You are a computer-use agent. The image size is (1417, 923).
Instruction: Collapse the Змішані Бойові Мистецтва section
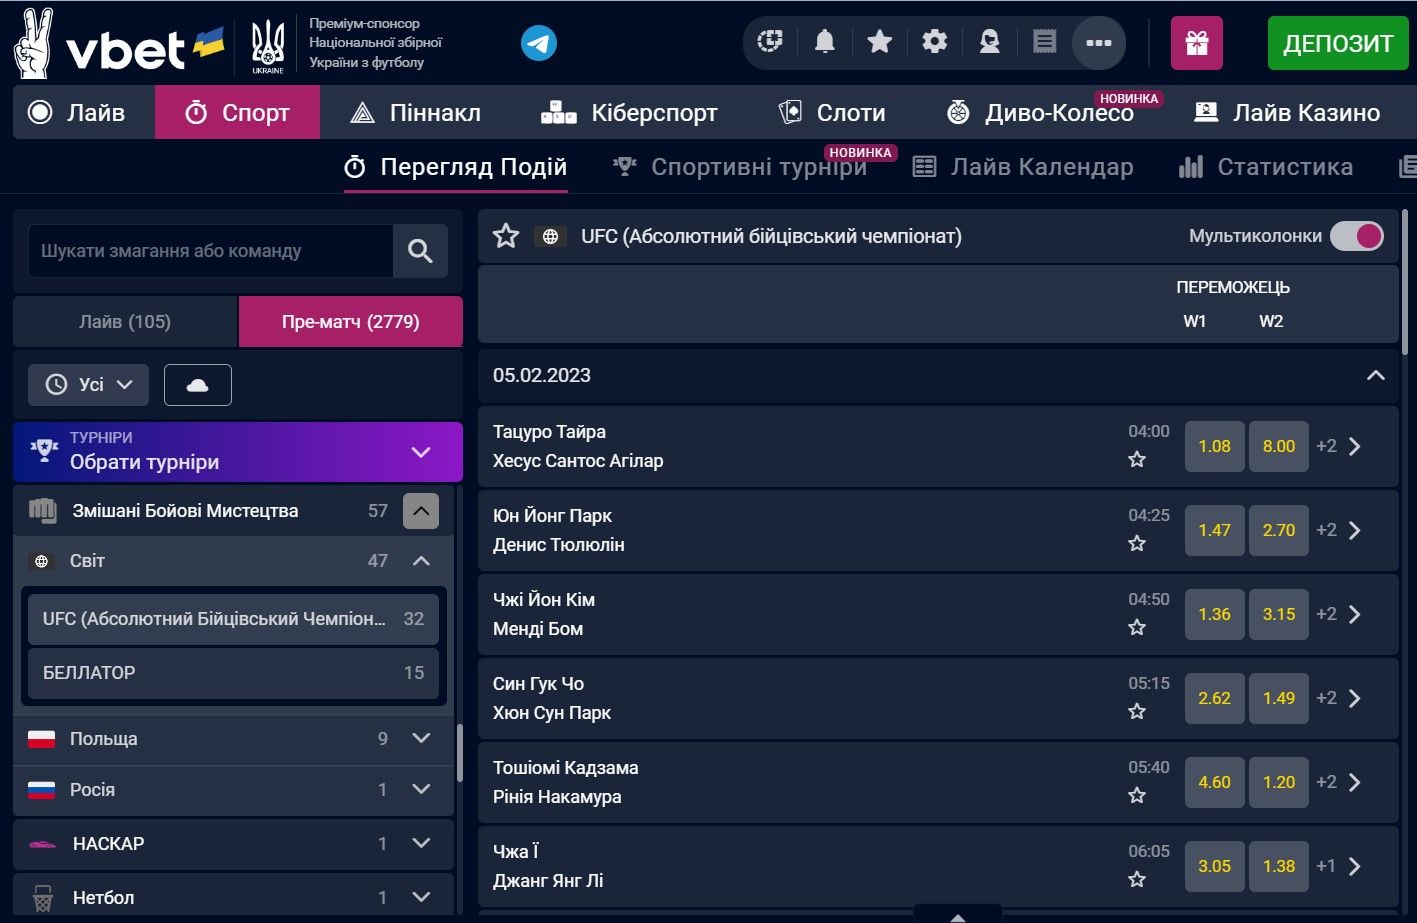[x=421, y=511]
